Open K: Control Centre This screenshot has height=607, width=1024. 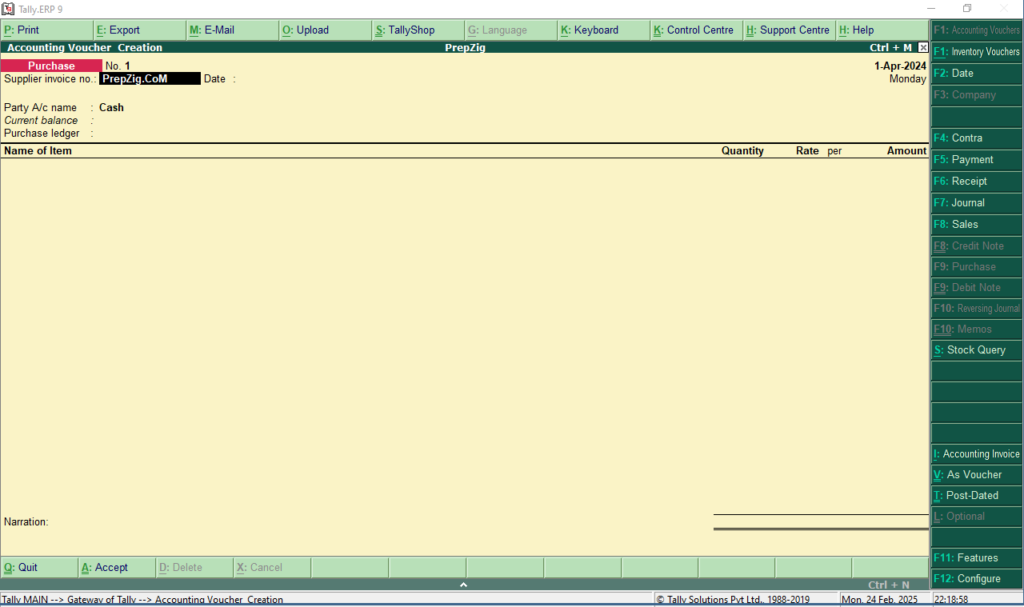tap(696, 30)
